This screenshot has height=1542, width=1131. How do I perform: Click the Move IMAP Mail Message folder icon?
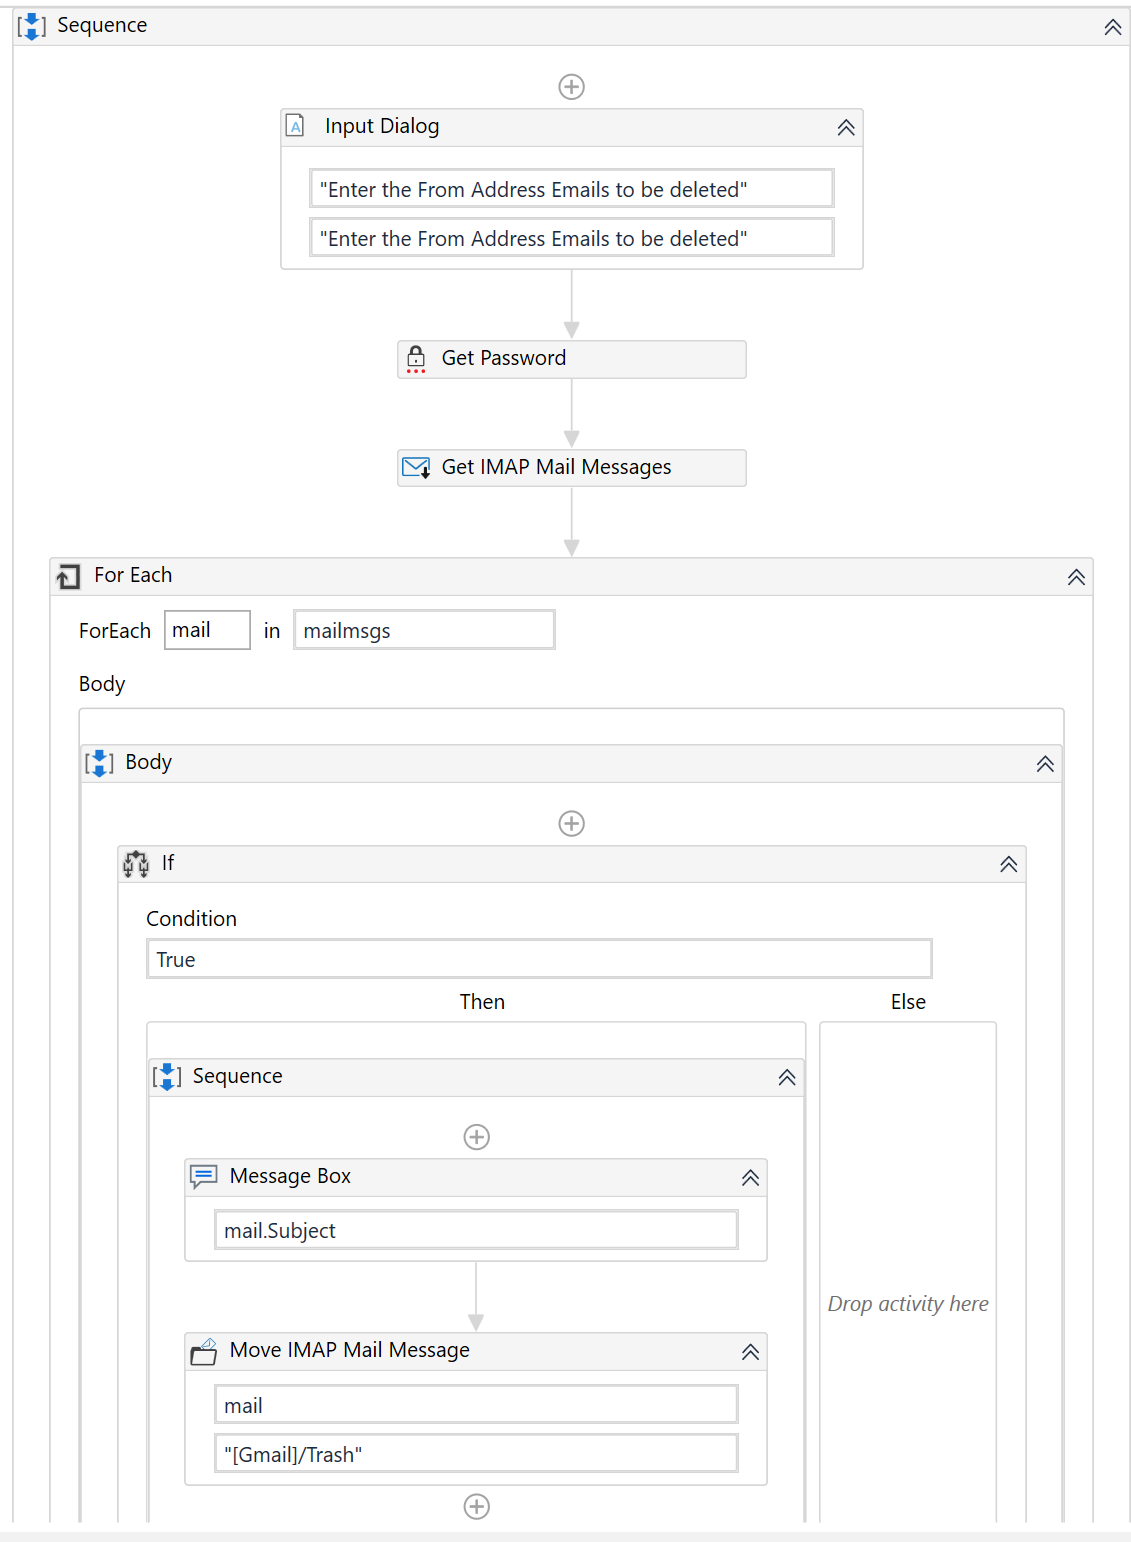click(204, 1351)
